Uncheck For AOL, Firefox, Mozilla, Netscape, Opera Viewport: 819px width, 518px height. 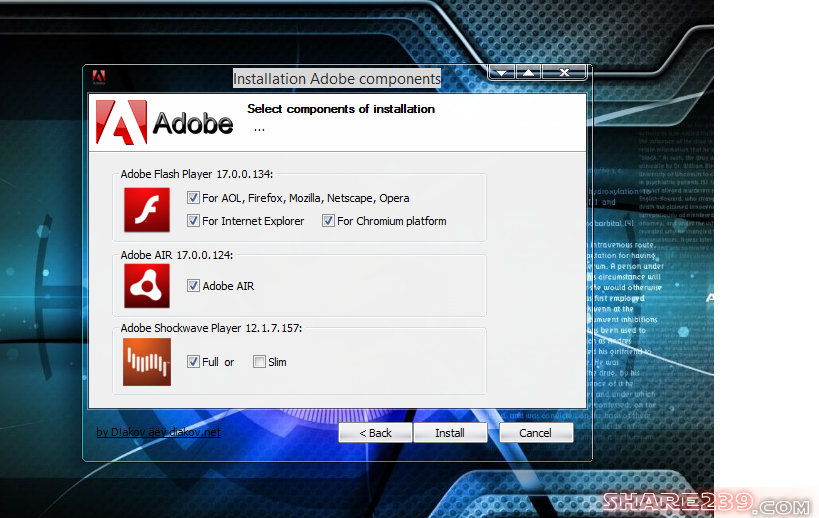click(x=193, y=198)
